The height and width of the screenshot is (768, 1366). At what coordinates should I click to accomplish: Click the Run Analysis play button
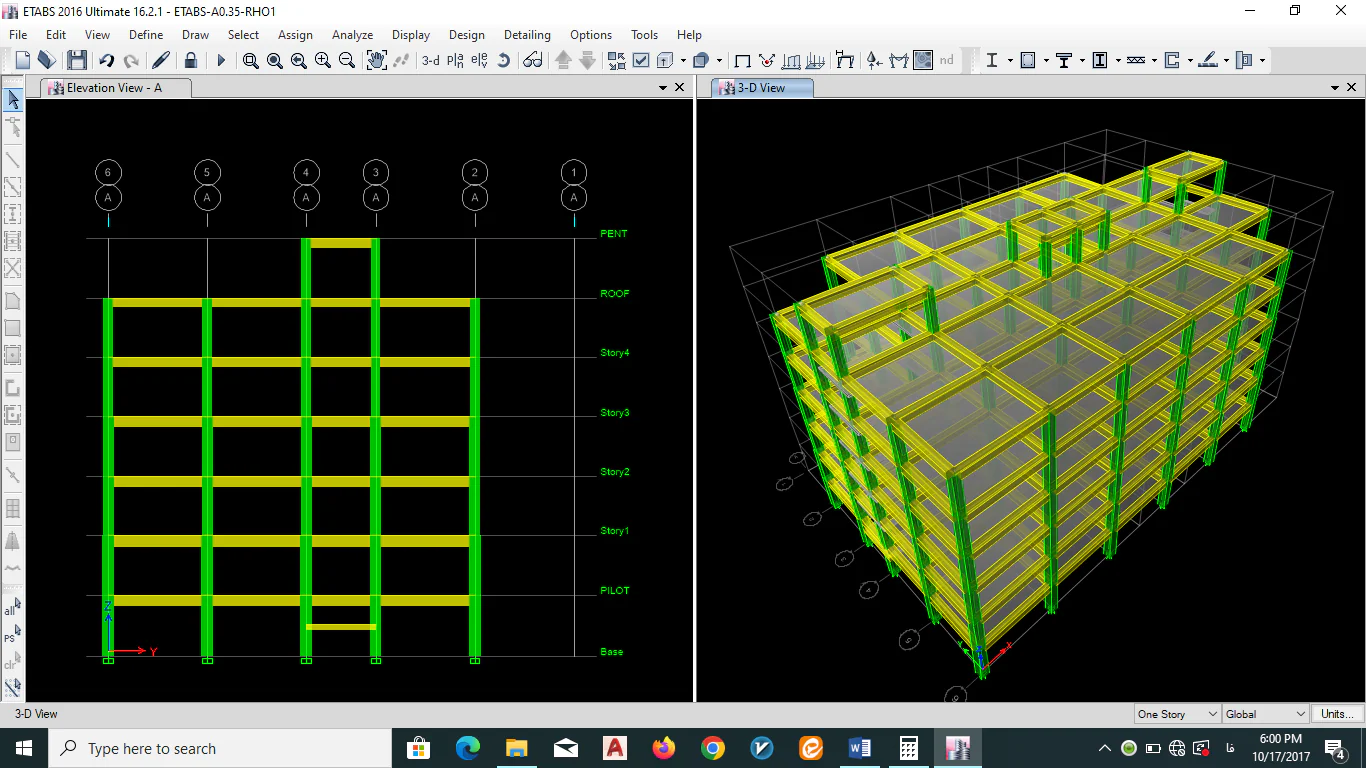[x=221, y=60]
